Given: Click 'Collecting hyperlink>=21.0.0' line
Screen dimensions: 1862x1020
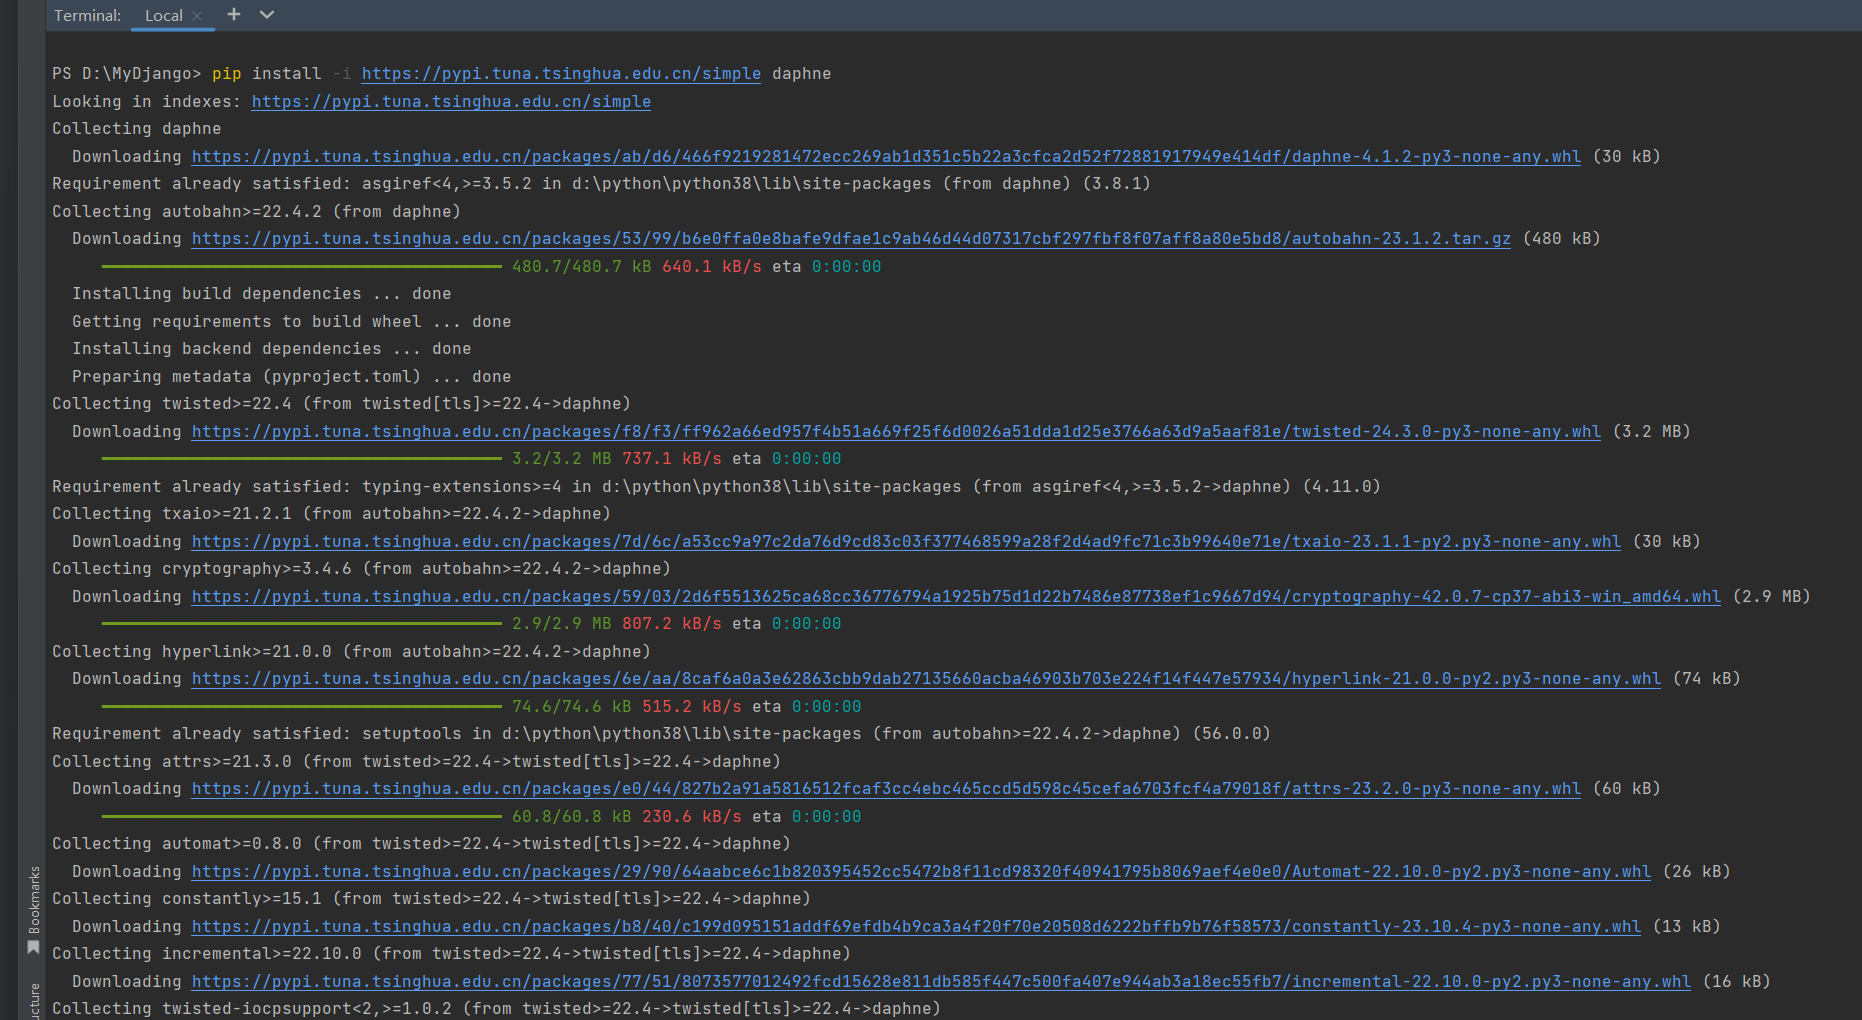Looking at the screenshot, I should pos(351,652).
